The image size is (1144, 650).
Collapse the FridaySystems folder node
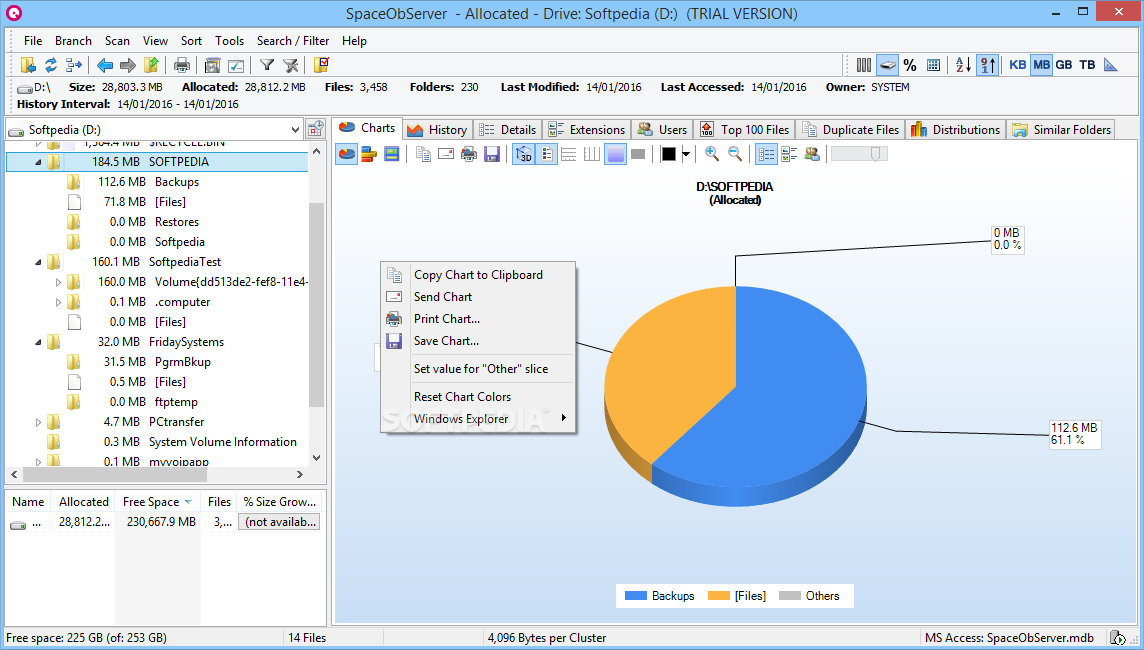click(38, 342)
